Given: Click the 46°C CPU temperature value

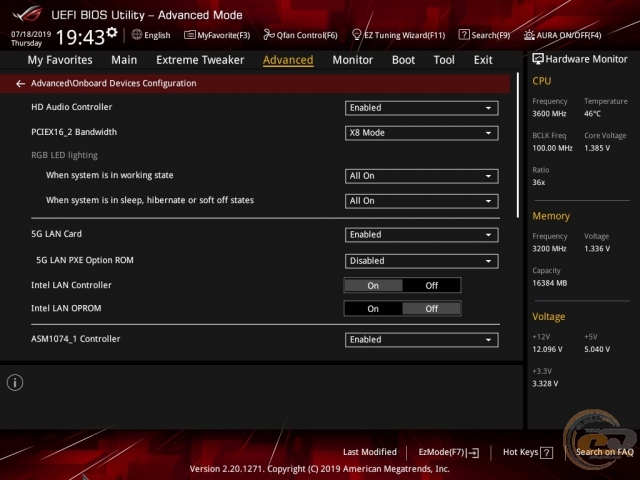Looking at the screenshot, I should (x=592, y=113).
